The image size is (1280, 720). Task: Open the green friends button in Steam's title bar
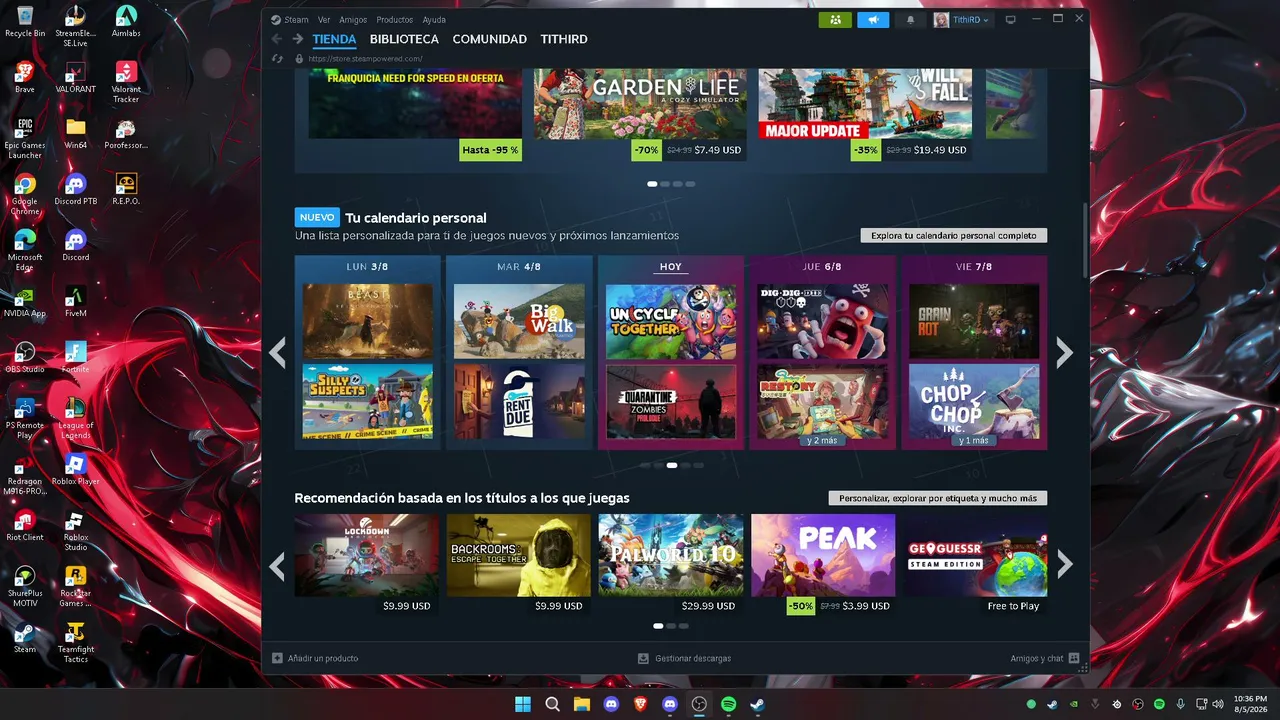[835, 20]
